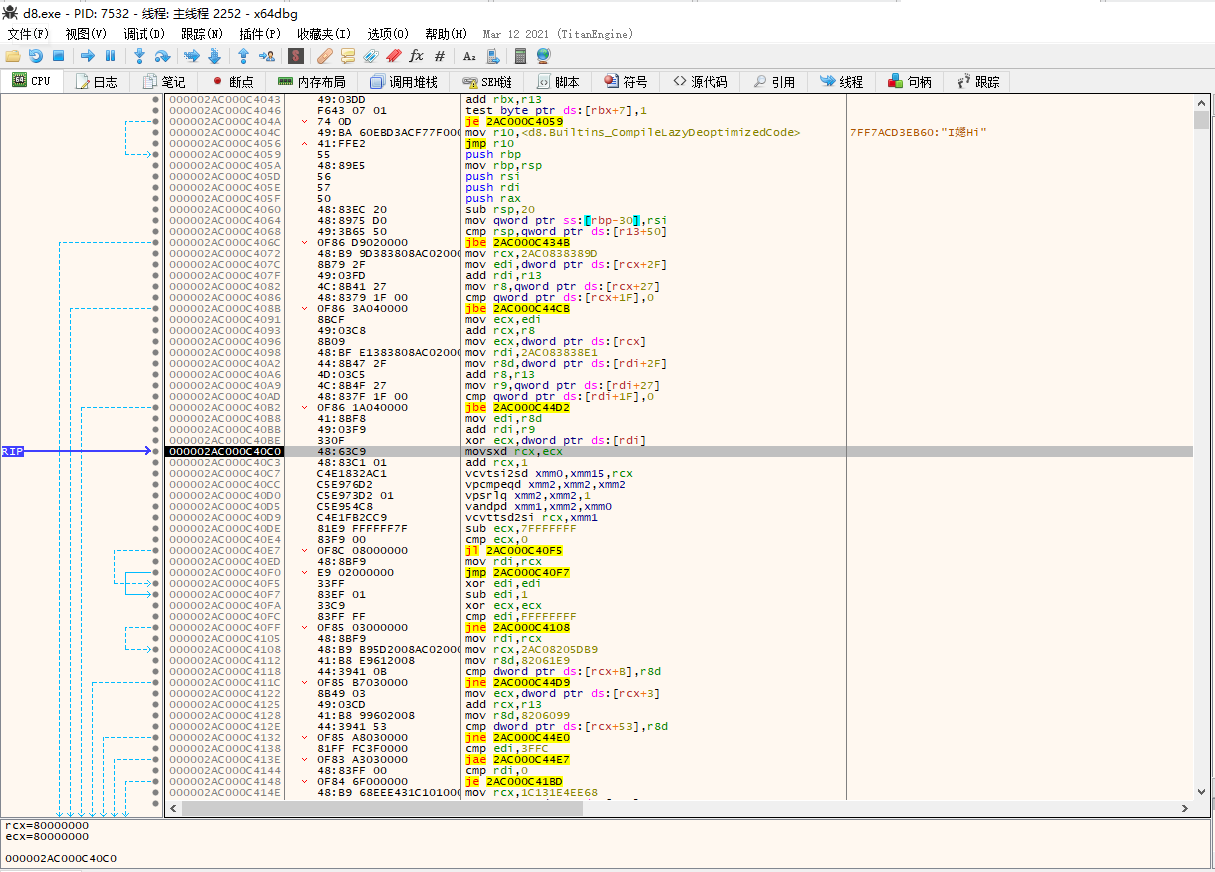Click the Run arrow toolbar icon
1215x872 pixels.
point(87,56)
